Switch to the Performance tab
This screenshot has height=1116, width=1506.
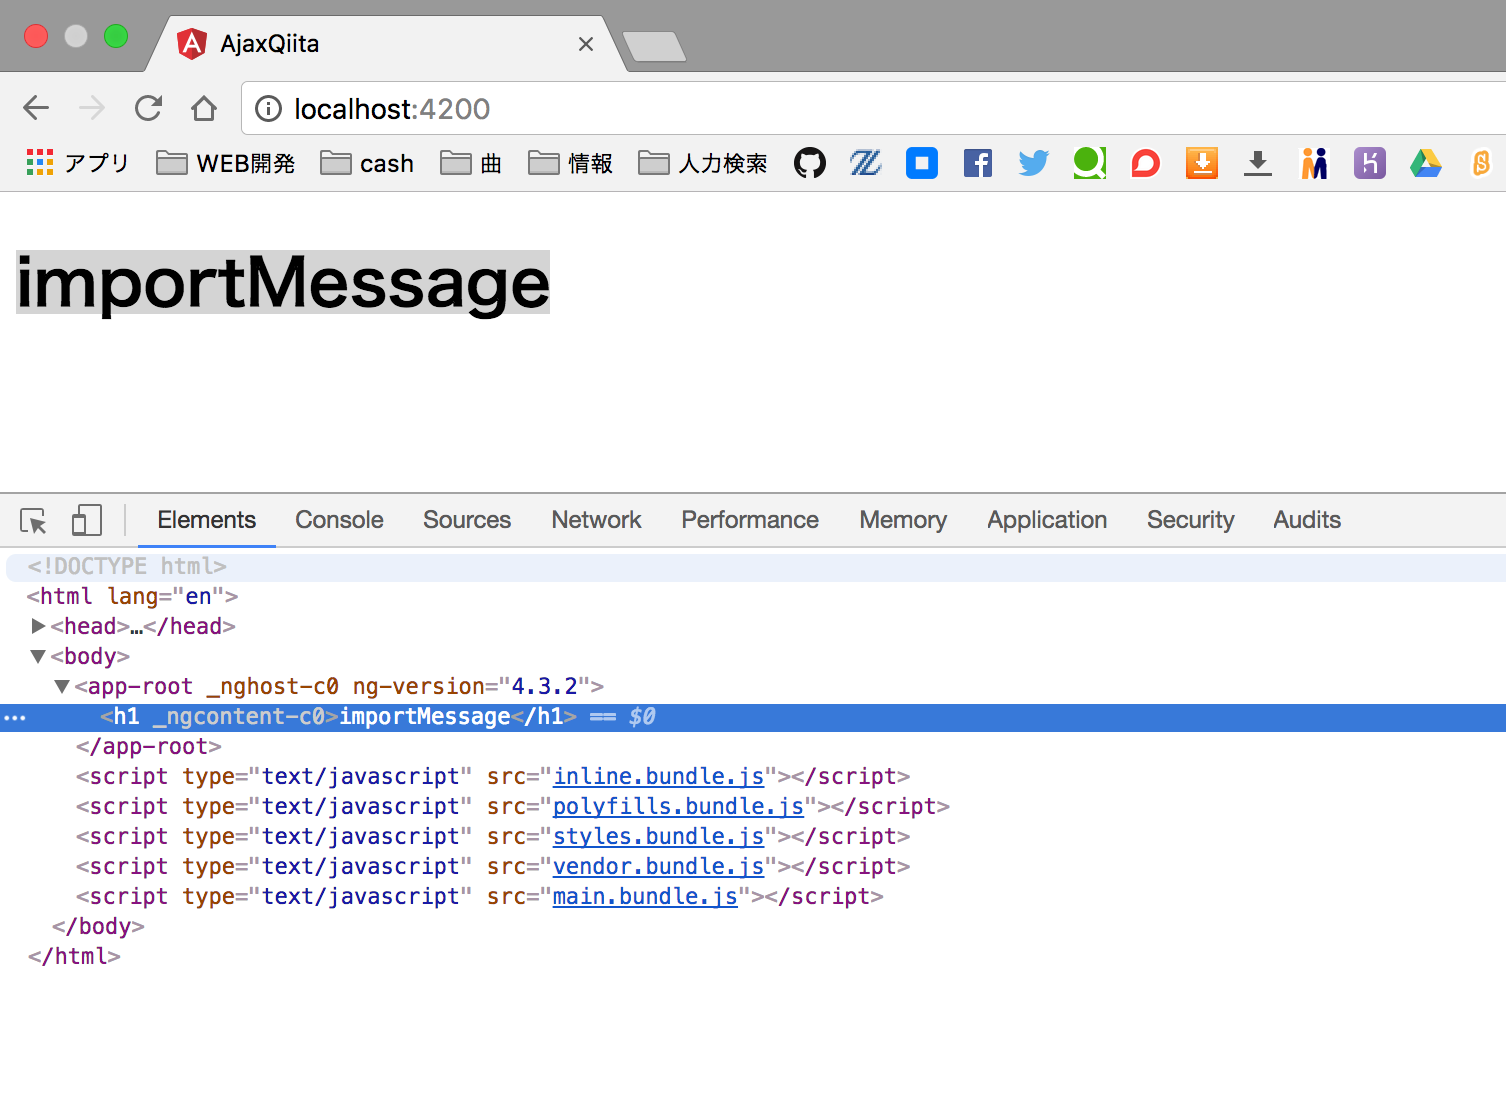(x=750, y=520)
